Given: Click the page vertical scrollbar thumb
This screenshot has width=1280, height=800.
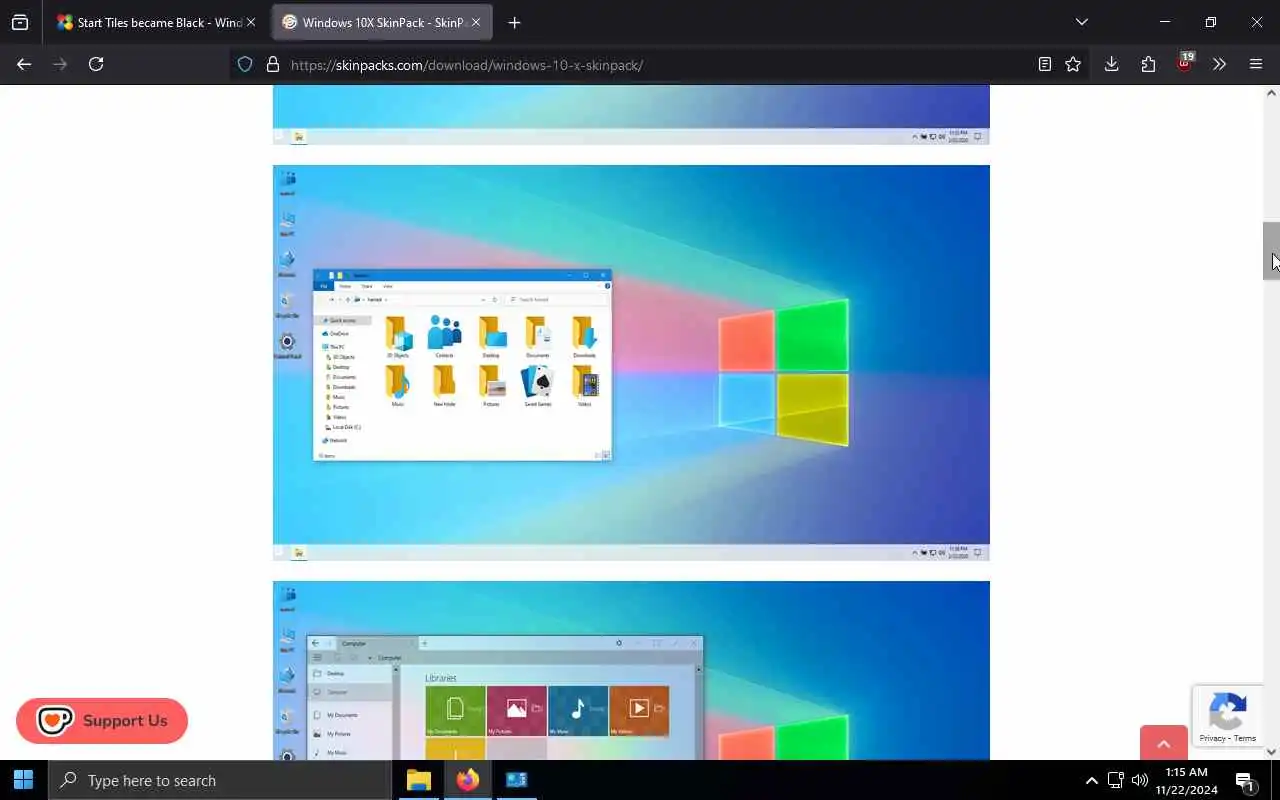Looking at the screenshot, I should coord(1271,251).
